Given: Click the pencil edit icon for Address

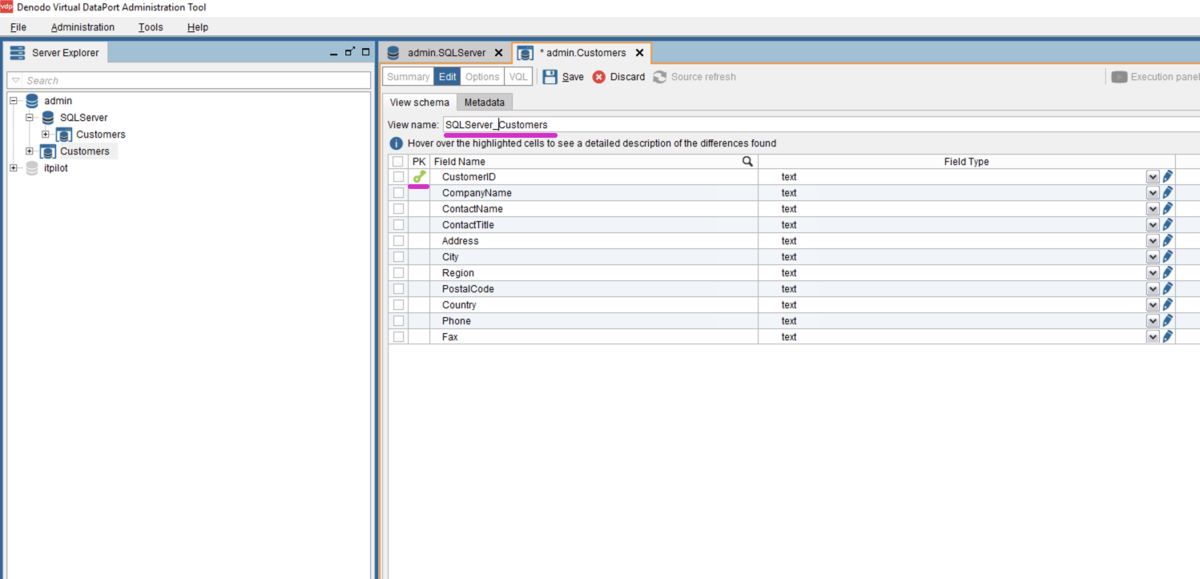Looking at the screenshot, I should click(1167, 241).
